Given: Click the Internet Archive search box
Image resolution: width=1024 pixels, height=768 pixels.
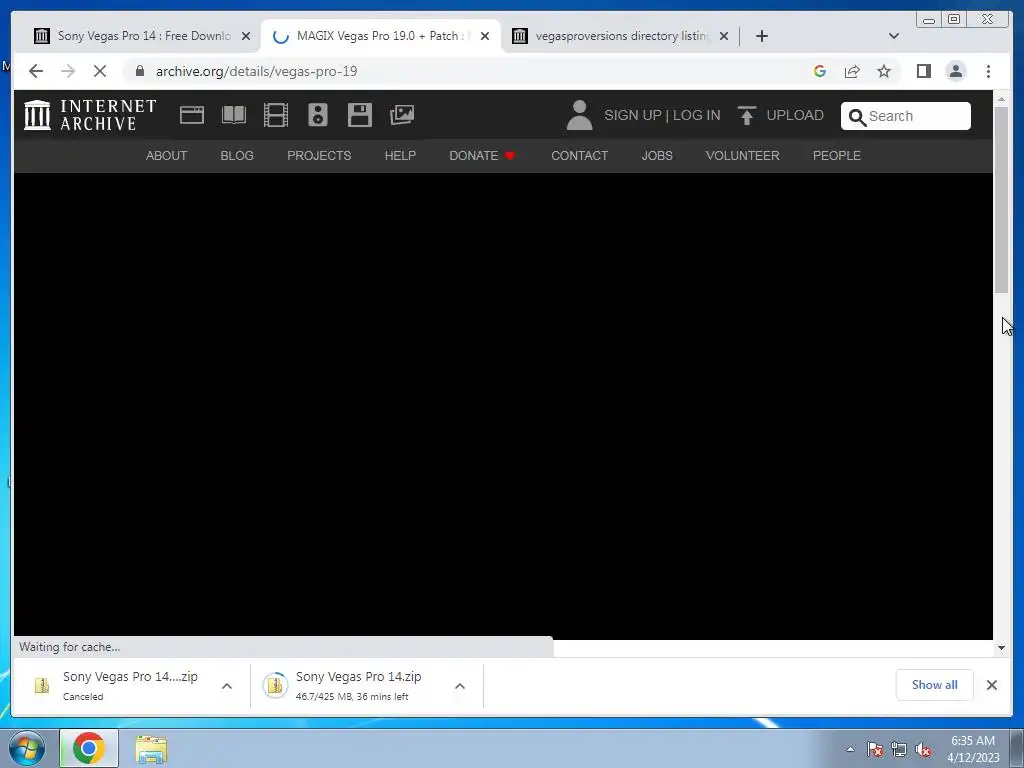Looking at the screenshot, I should click(x=906, y=116).
